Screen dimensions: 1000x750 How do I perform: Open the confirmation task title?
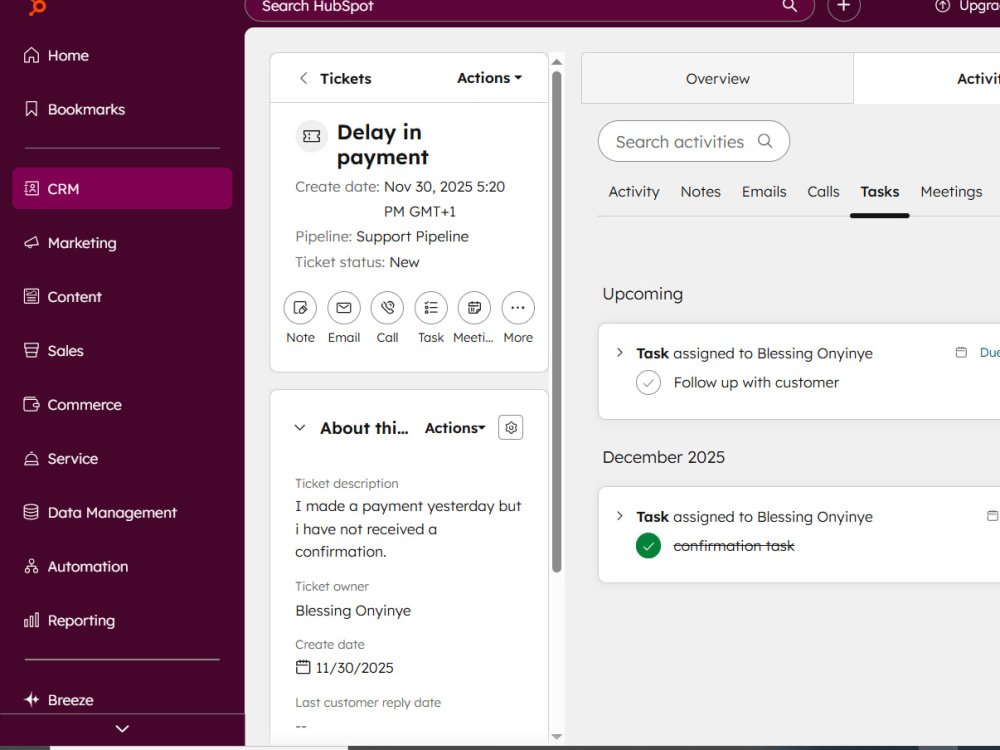click(734, 546)
